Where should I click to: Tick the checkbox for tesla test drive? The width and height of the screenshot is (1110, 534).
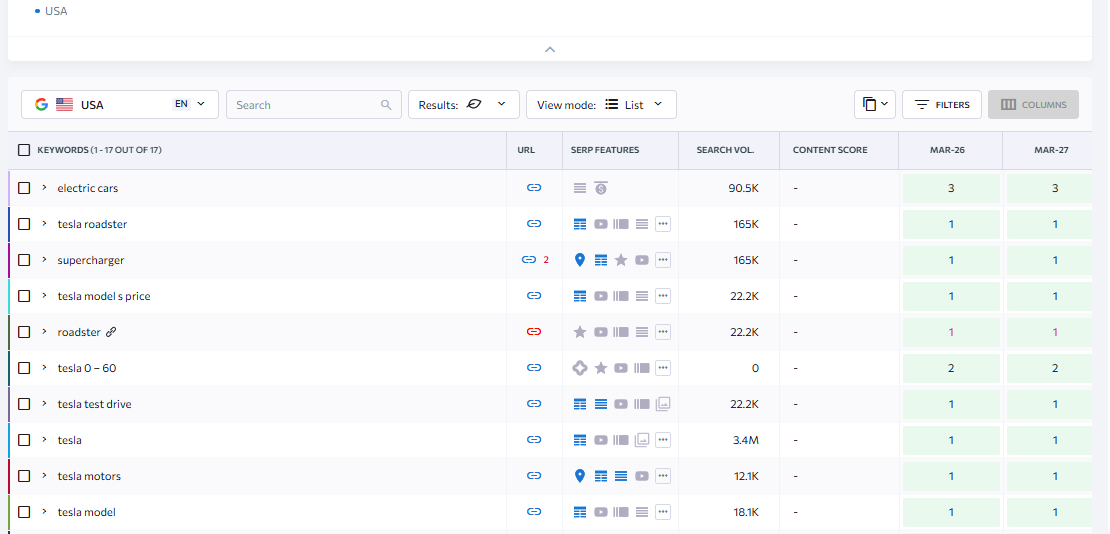coord(24,404)
